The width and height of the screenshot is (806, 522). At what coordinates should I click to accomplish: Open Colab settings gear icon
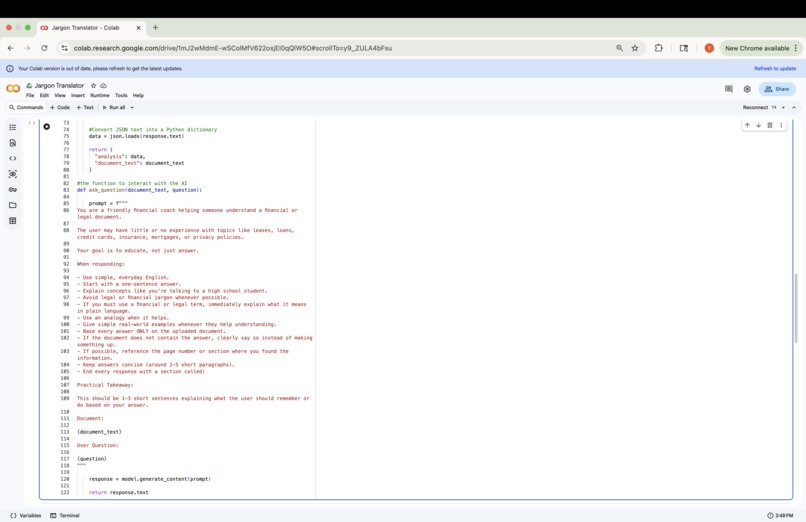(x=747, y=89)
